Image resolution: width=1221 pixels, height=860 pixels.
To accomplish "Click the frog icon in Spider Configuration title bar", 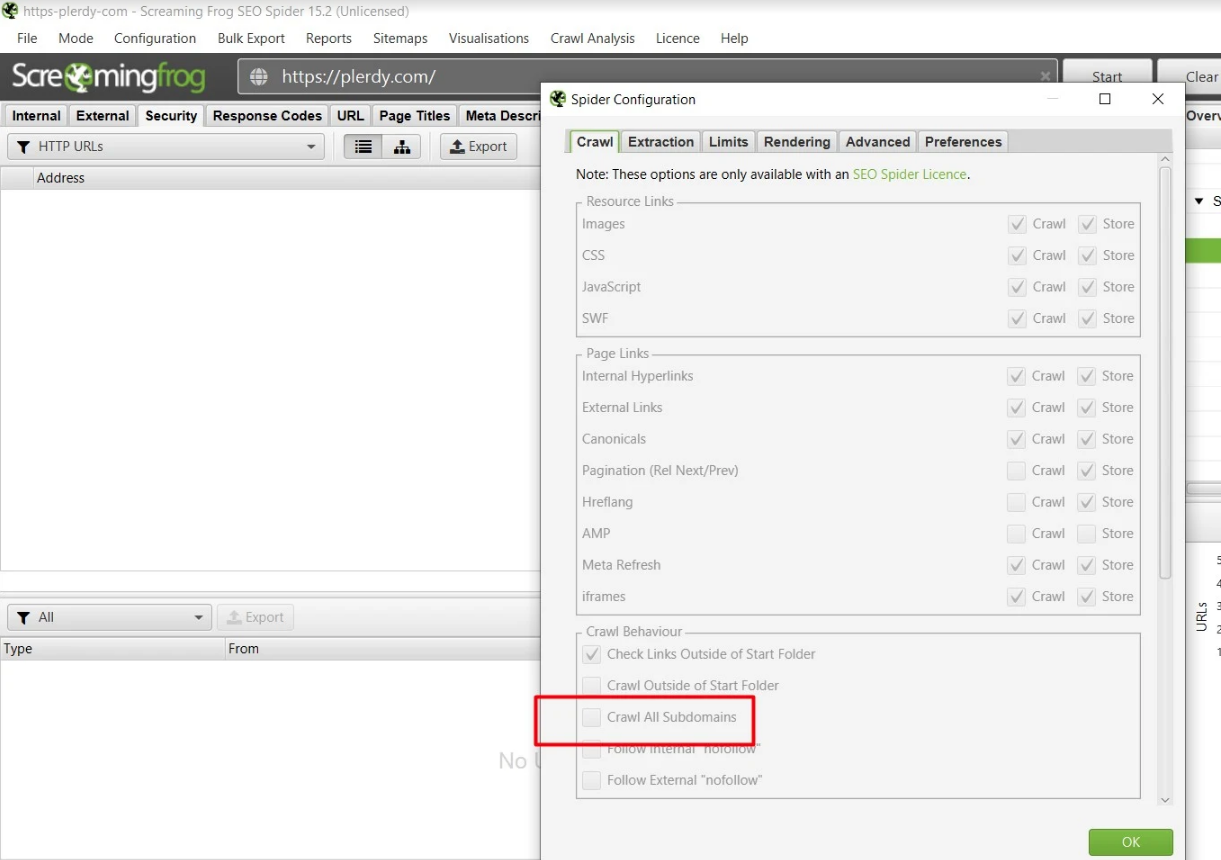I will (x=555, y=99).
